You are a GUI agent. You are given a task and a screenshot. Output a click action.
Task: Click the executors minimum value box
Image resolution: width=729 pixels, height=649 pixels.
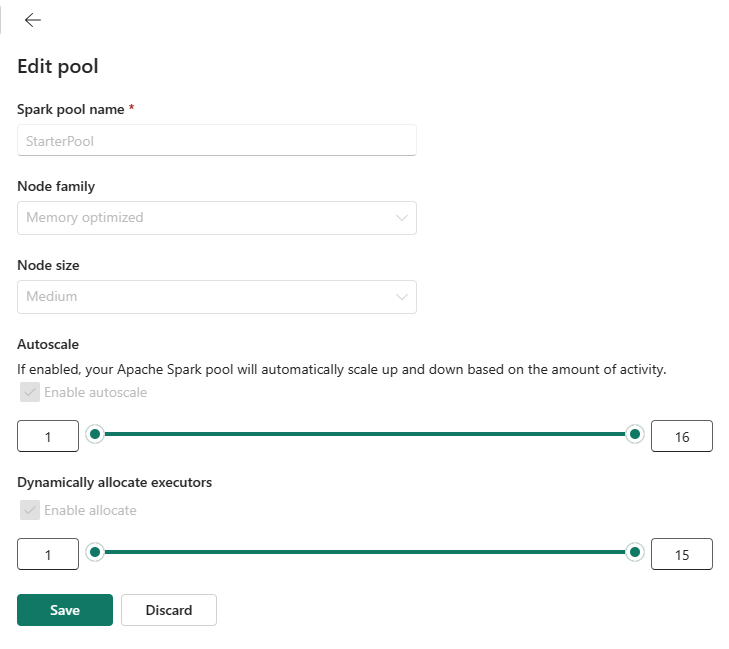48,554
